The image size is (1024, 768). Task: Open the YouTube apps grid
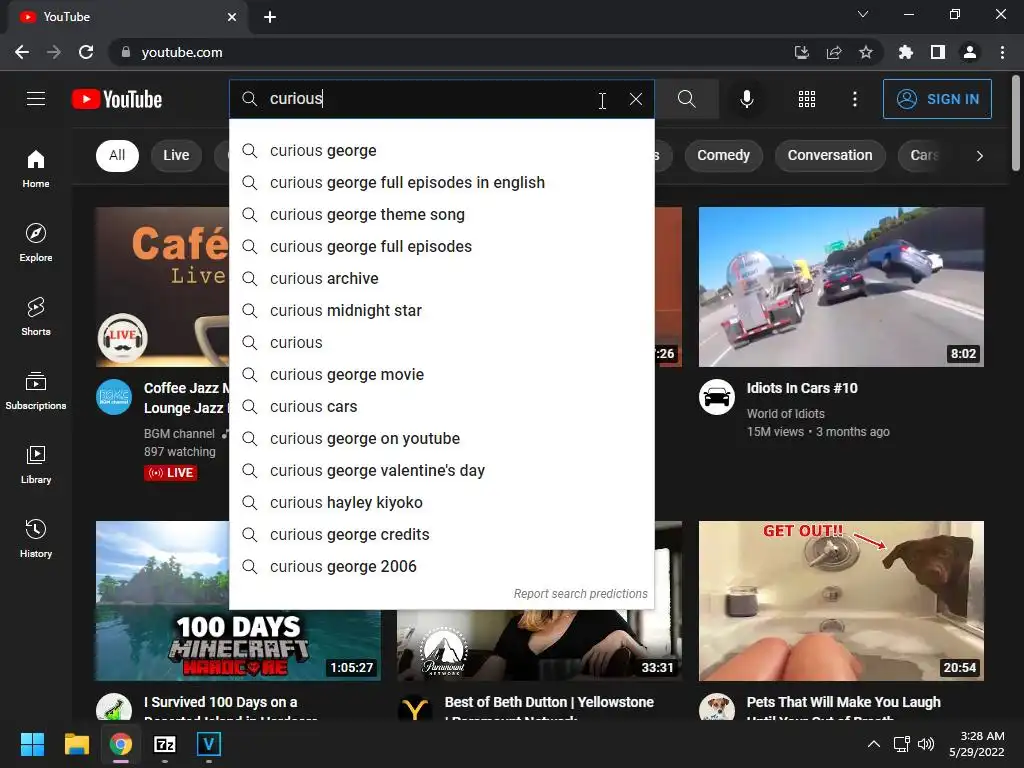(807, 99)
